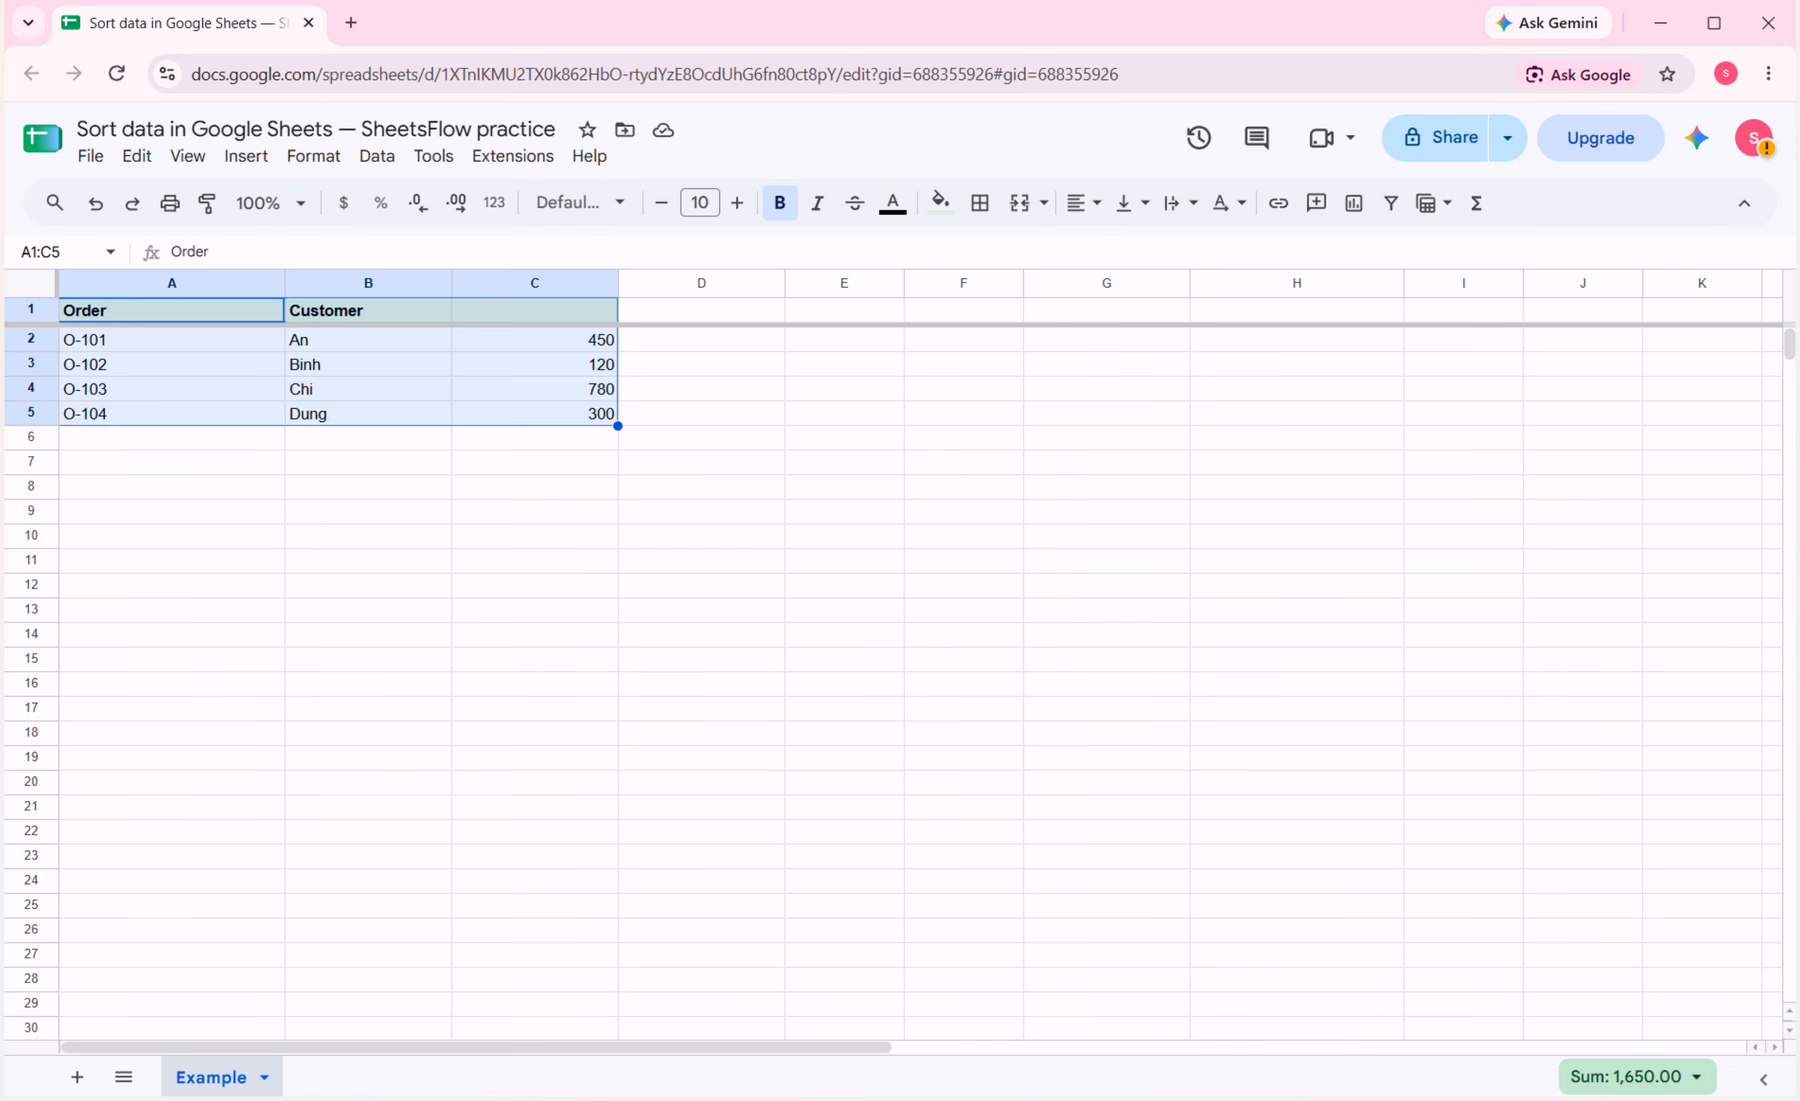Add a comment toolbar icon
The width and height of the screenshot is (1800, 1101).
tap(1316, 203)
